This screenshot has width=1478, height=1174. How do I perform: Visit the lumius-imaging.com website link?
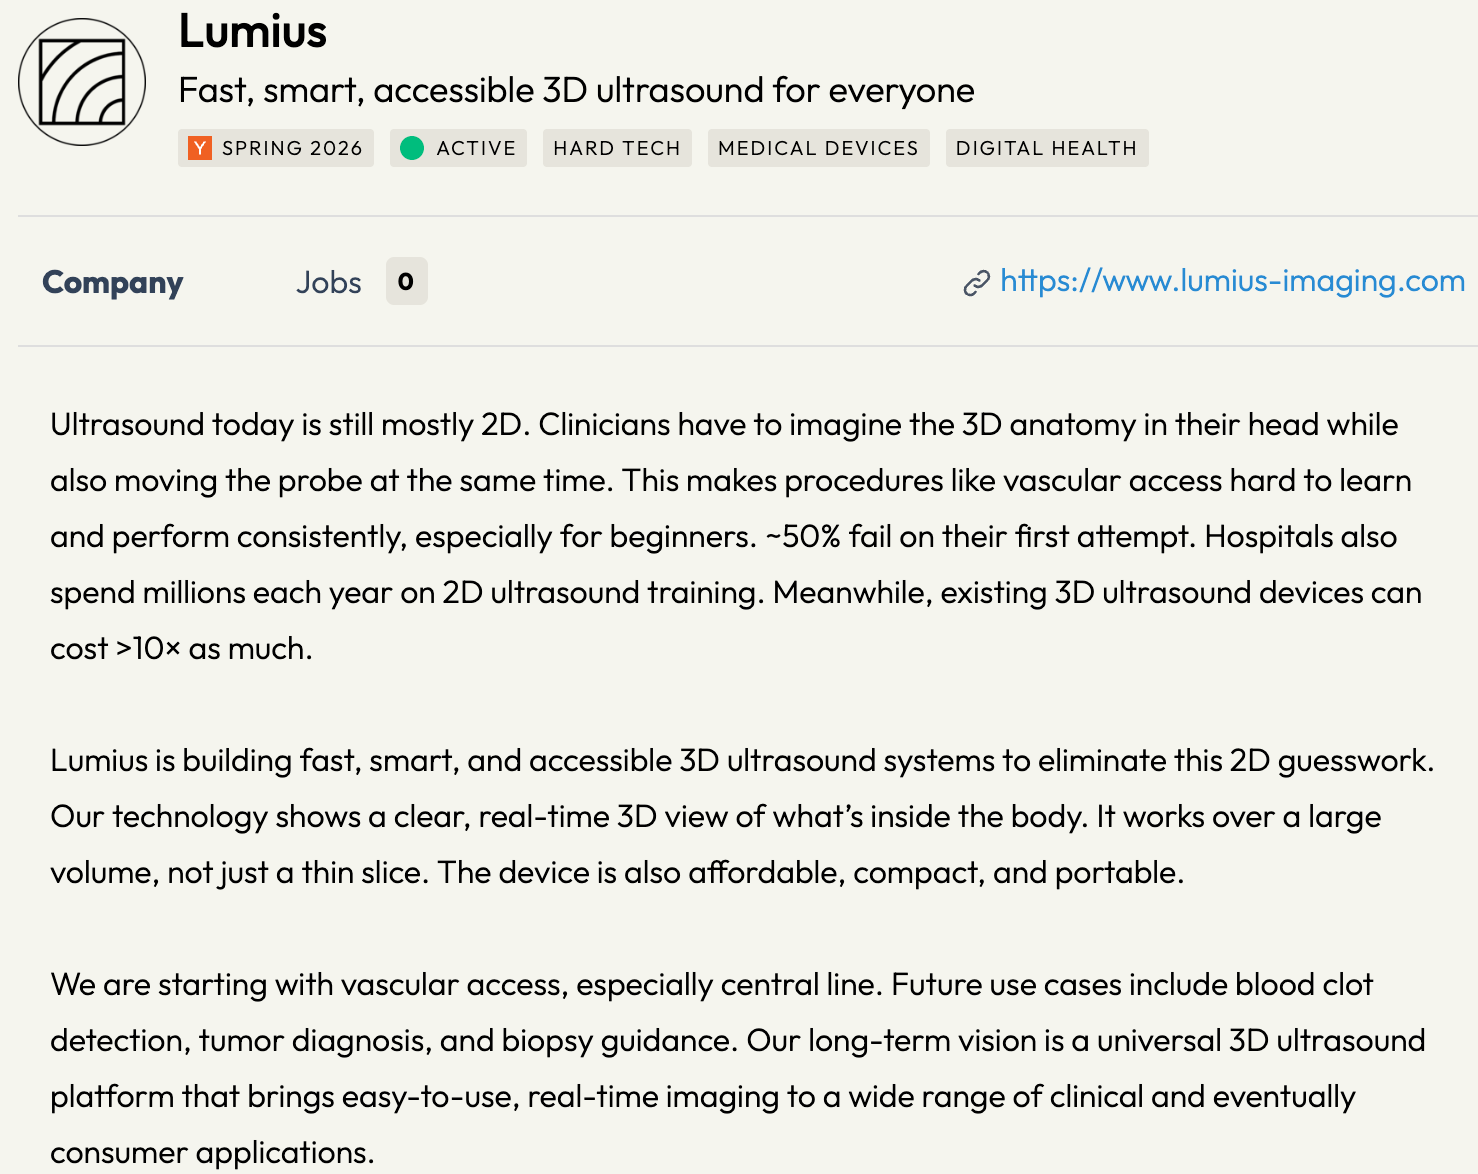click(x=1232, y=281)
